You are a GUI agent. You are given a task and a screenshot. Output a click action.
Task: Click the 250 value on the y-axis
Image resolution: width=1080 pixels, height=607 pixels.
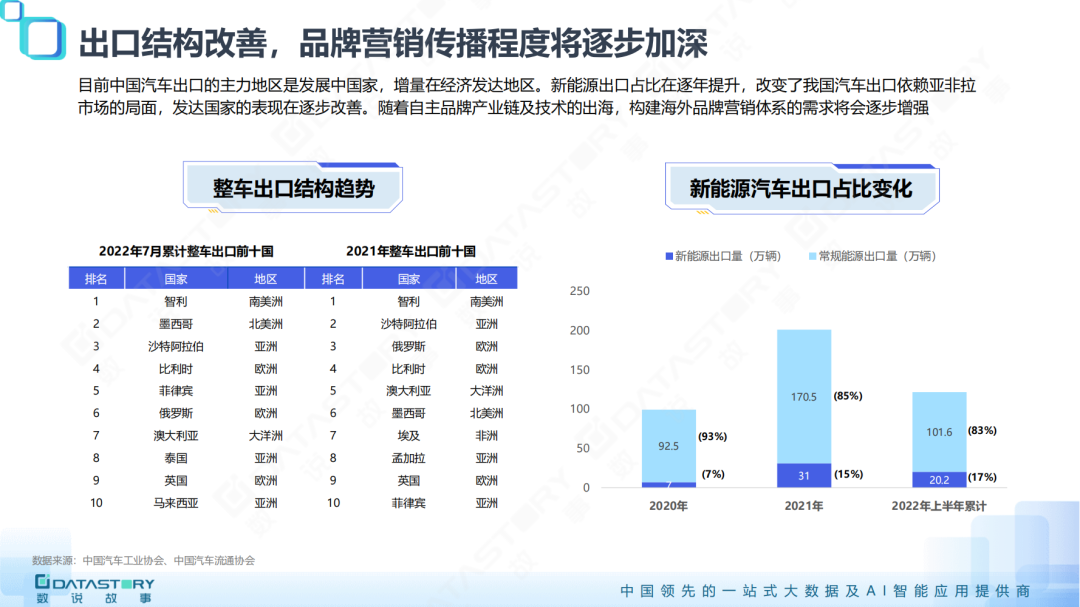tap(580, 291)
